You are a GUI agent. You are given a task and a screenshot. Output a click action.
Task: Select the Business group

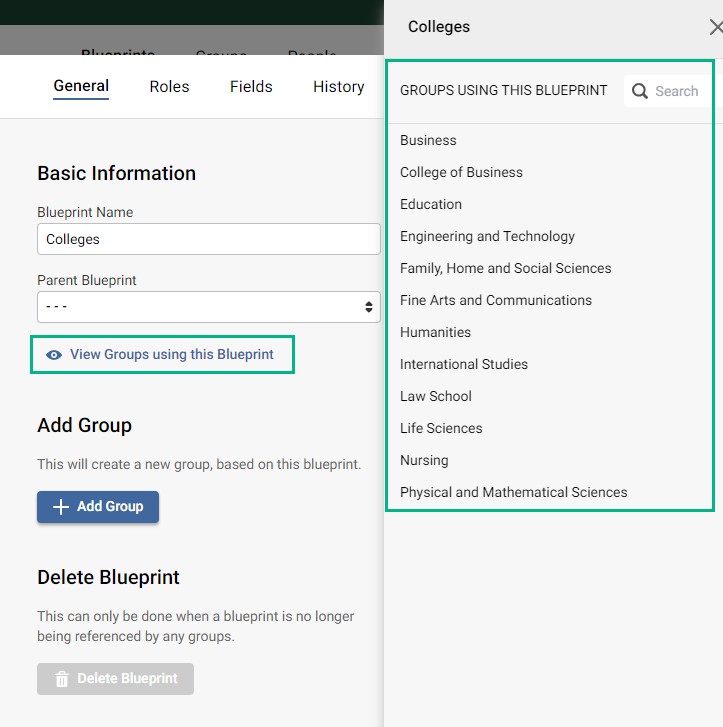pyautogui.click(x=428, y=140)
